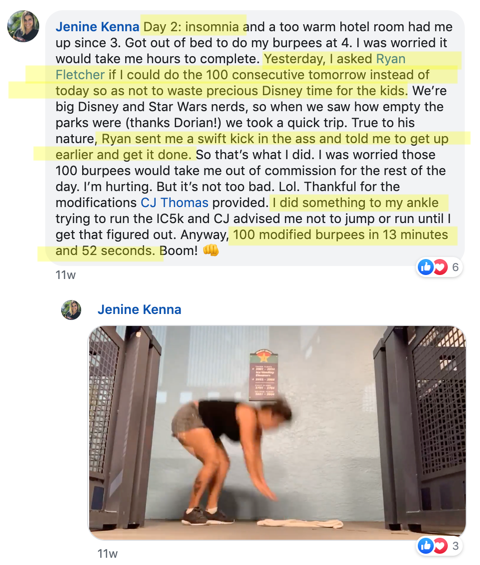This screenshot has width=480, height=565.
Task: Click the fist emoji after Boom!
Action: [x=211, y=250]
